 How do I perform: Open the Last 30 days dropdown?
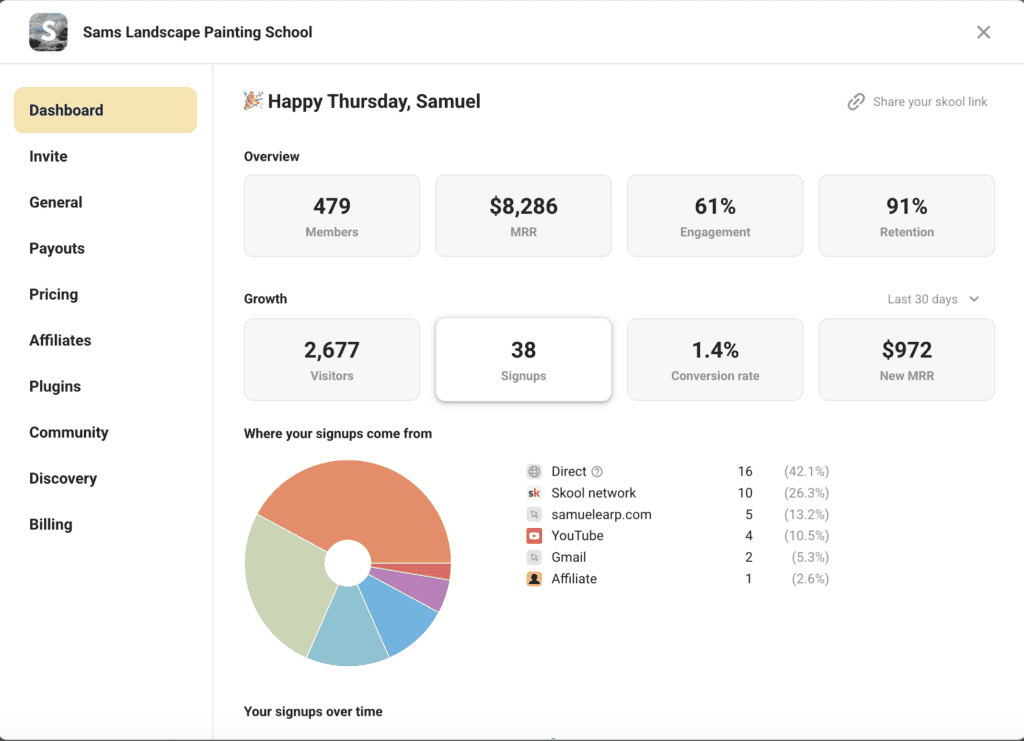click(933, 299)
